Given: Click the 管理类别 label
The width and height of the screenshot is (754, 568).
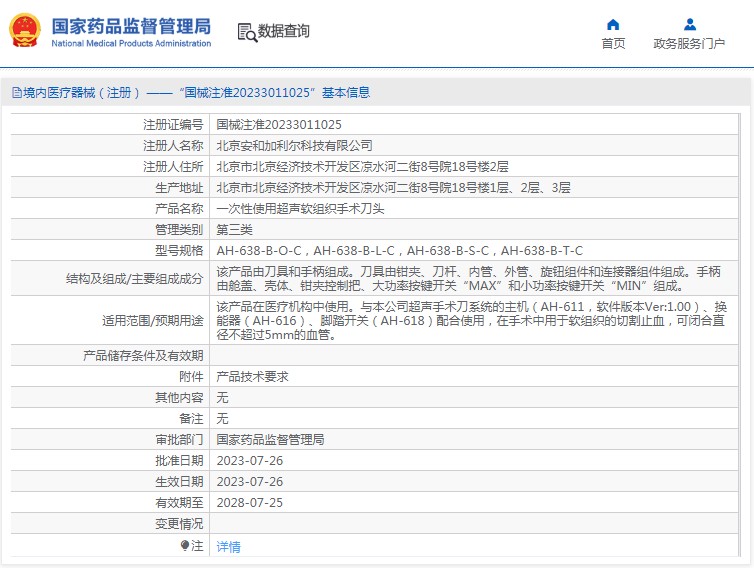Looking at the screenshot, I should (179, 229).
